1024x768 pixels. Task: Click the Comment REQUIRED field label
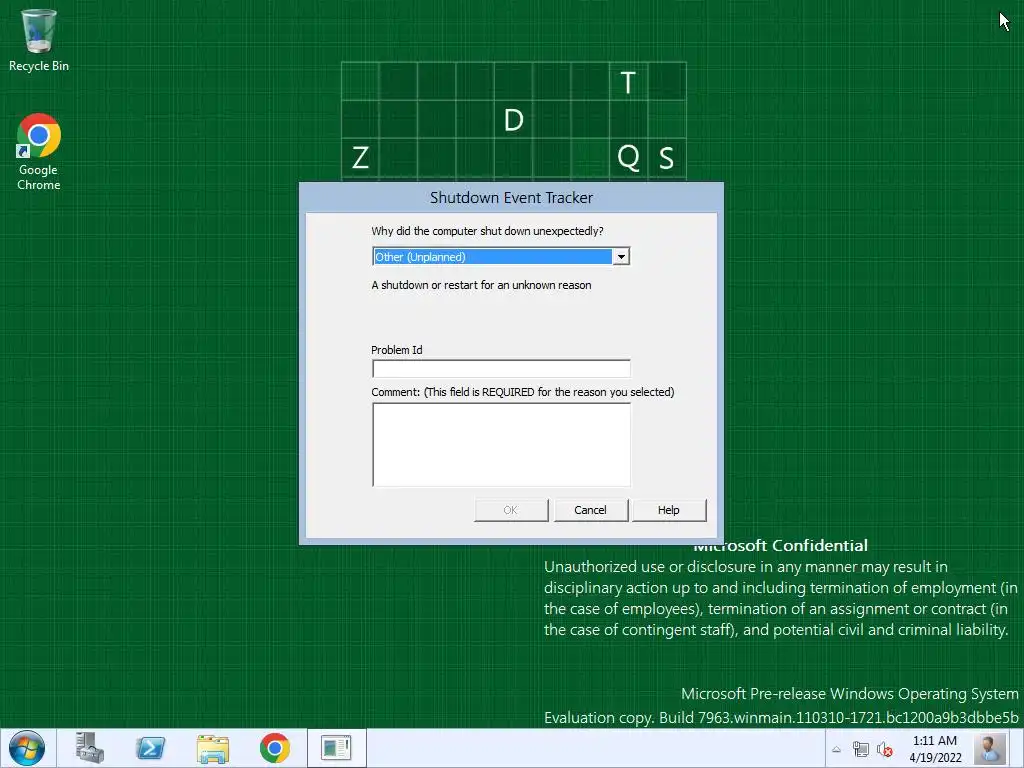522,392
